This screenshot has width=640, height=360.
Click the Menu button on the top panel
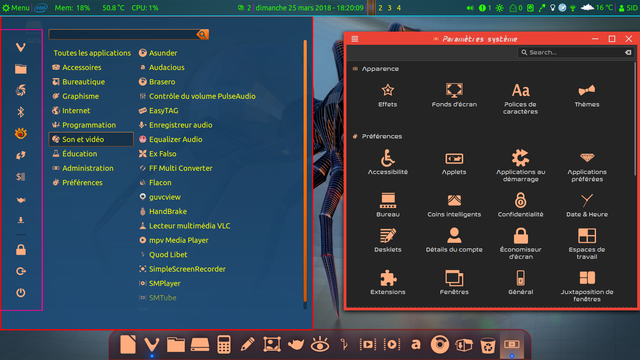point(16,8)
